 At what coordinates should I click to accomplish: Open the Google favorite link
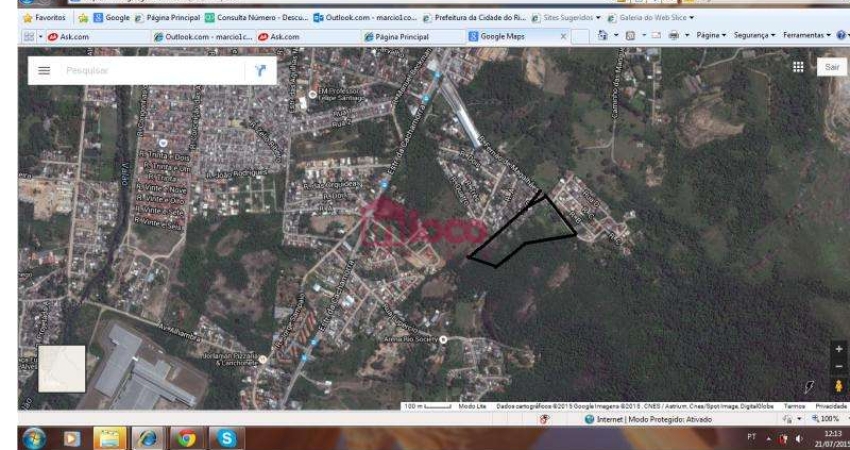click(x=111, y=18)
